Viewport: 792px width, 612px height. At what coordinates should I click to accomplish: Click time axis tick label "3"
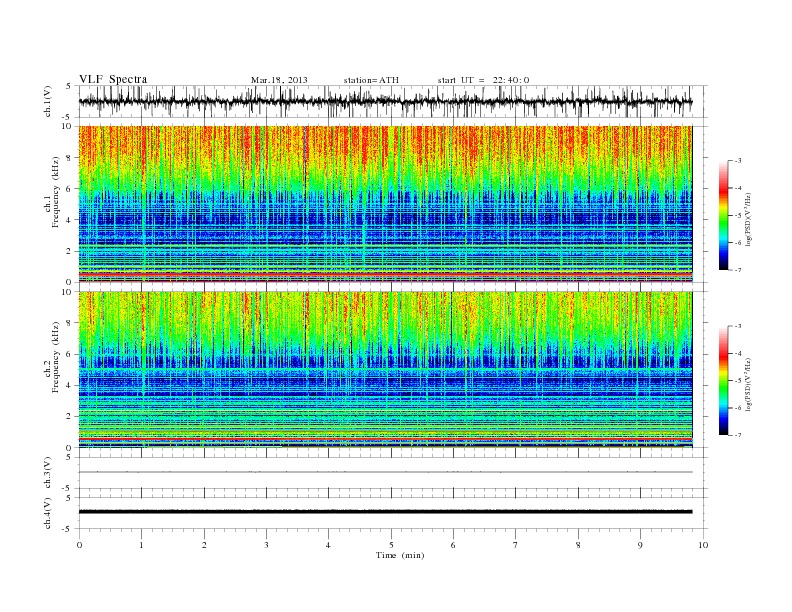pos(266,545)
